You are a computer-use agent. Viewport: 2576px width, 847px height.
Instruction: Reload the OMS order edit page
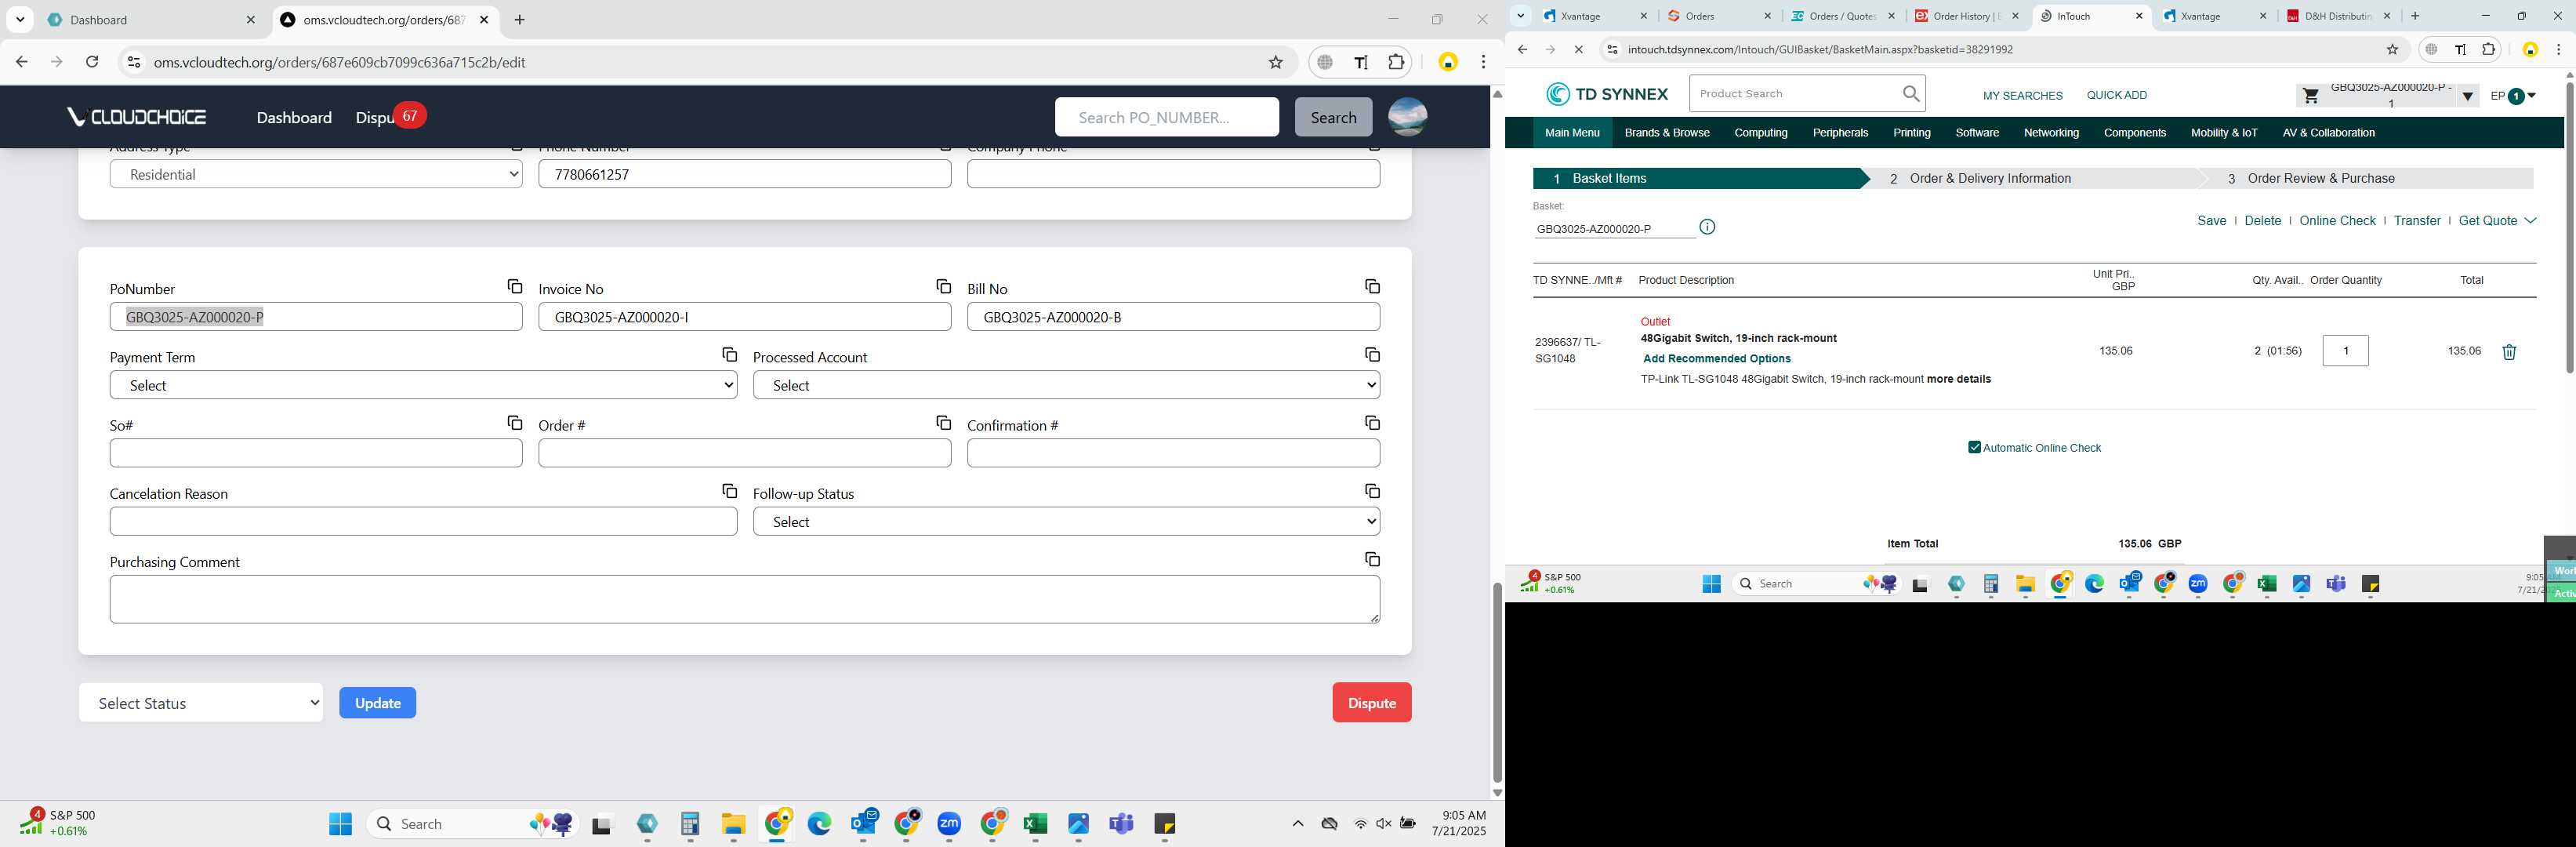coord(92,62)
